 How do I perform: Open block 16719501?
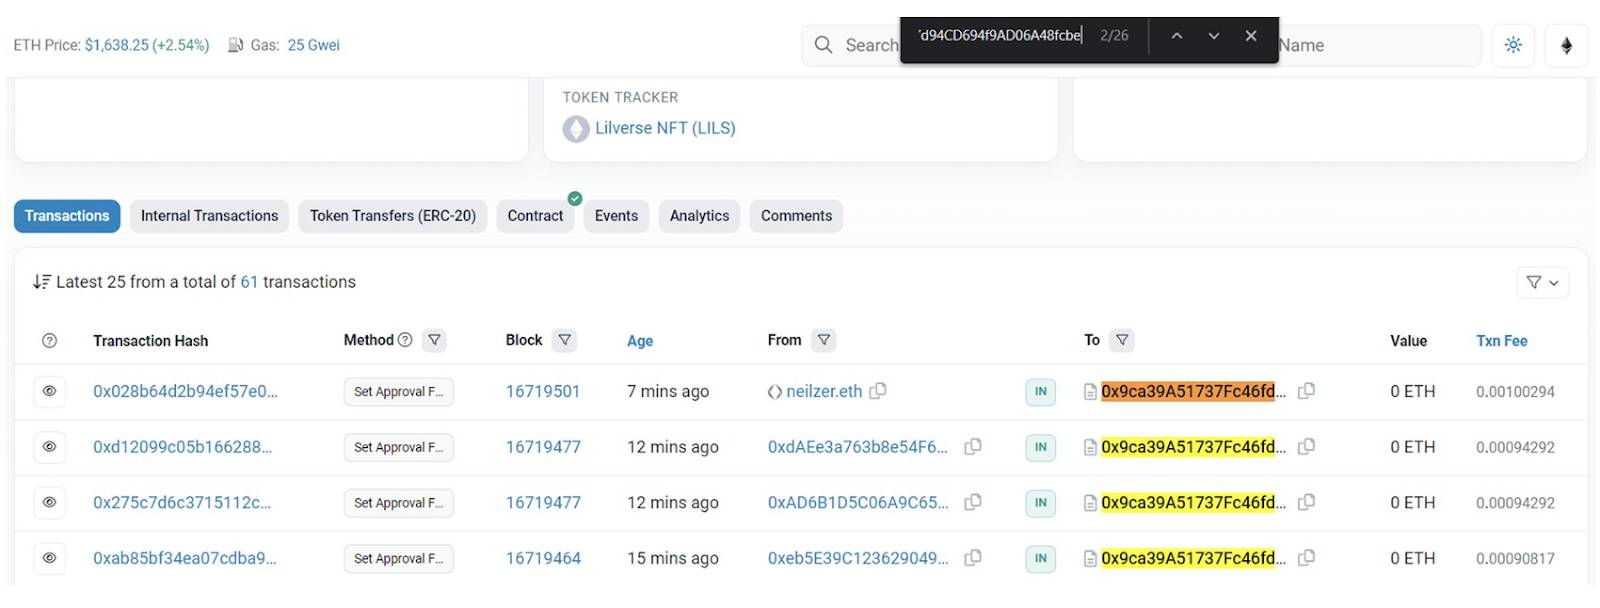543,391
